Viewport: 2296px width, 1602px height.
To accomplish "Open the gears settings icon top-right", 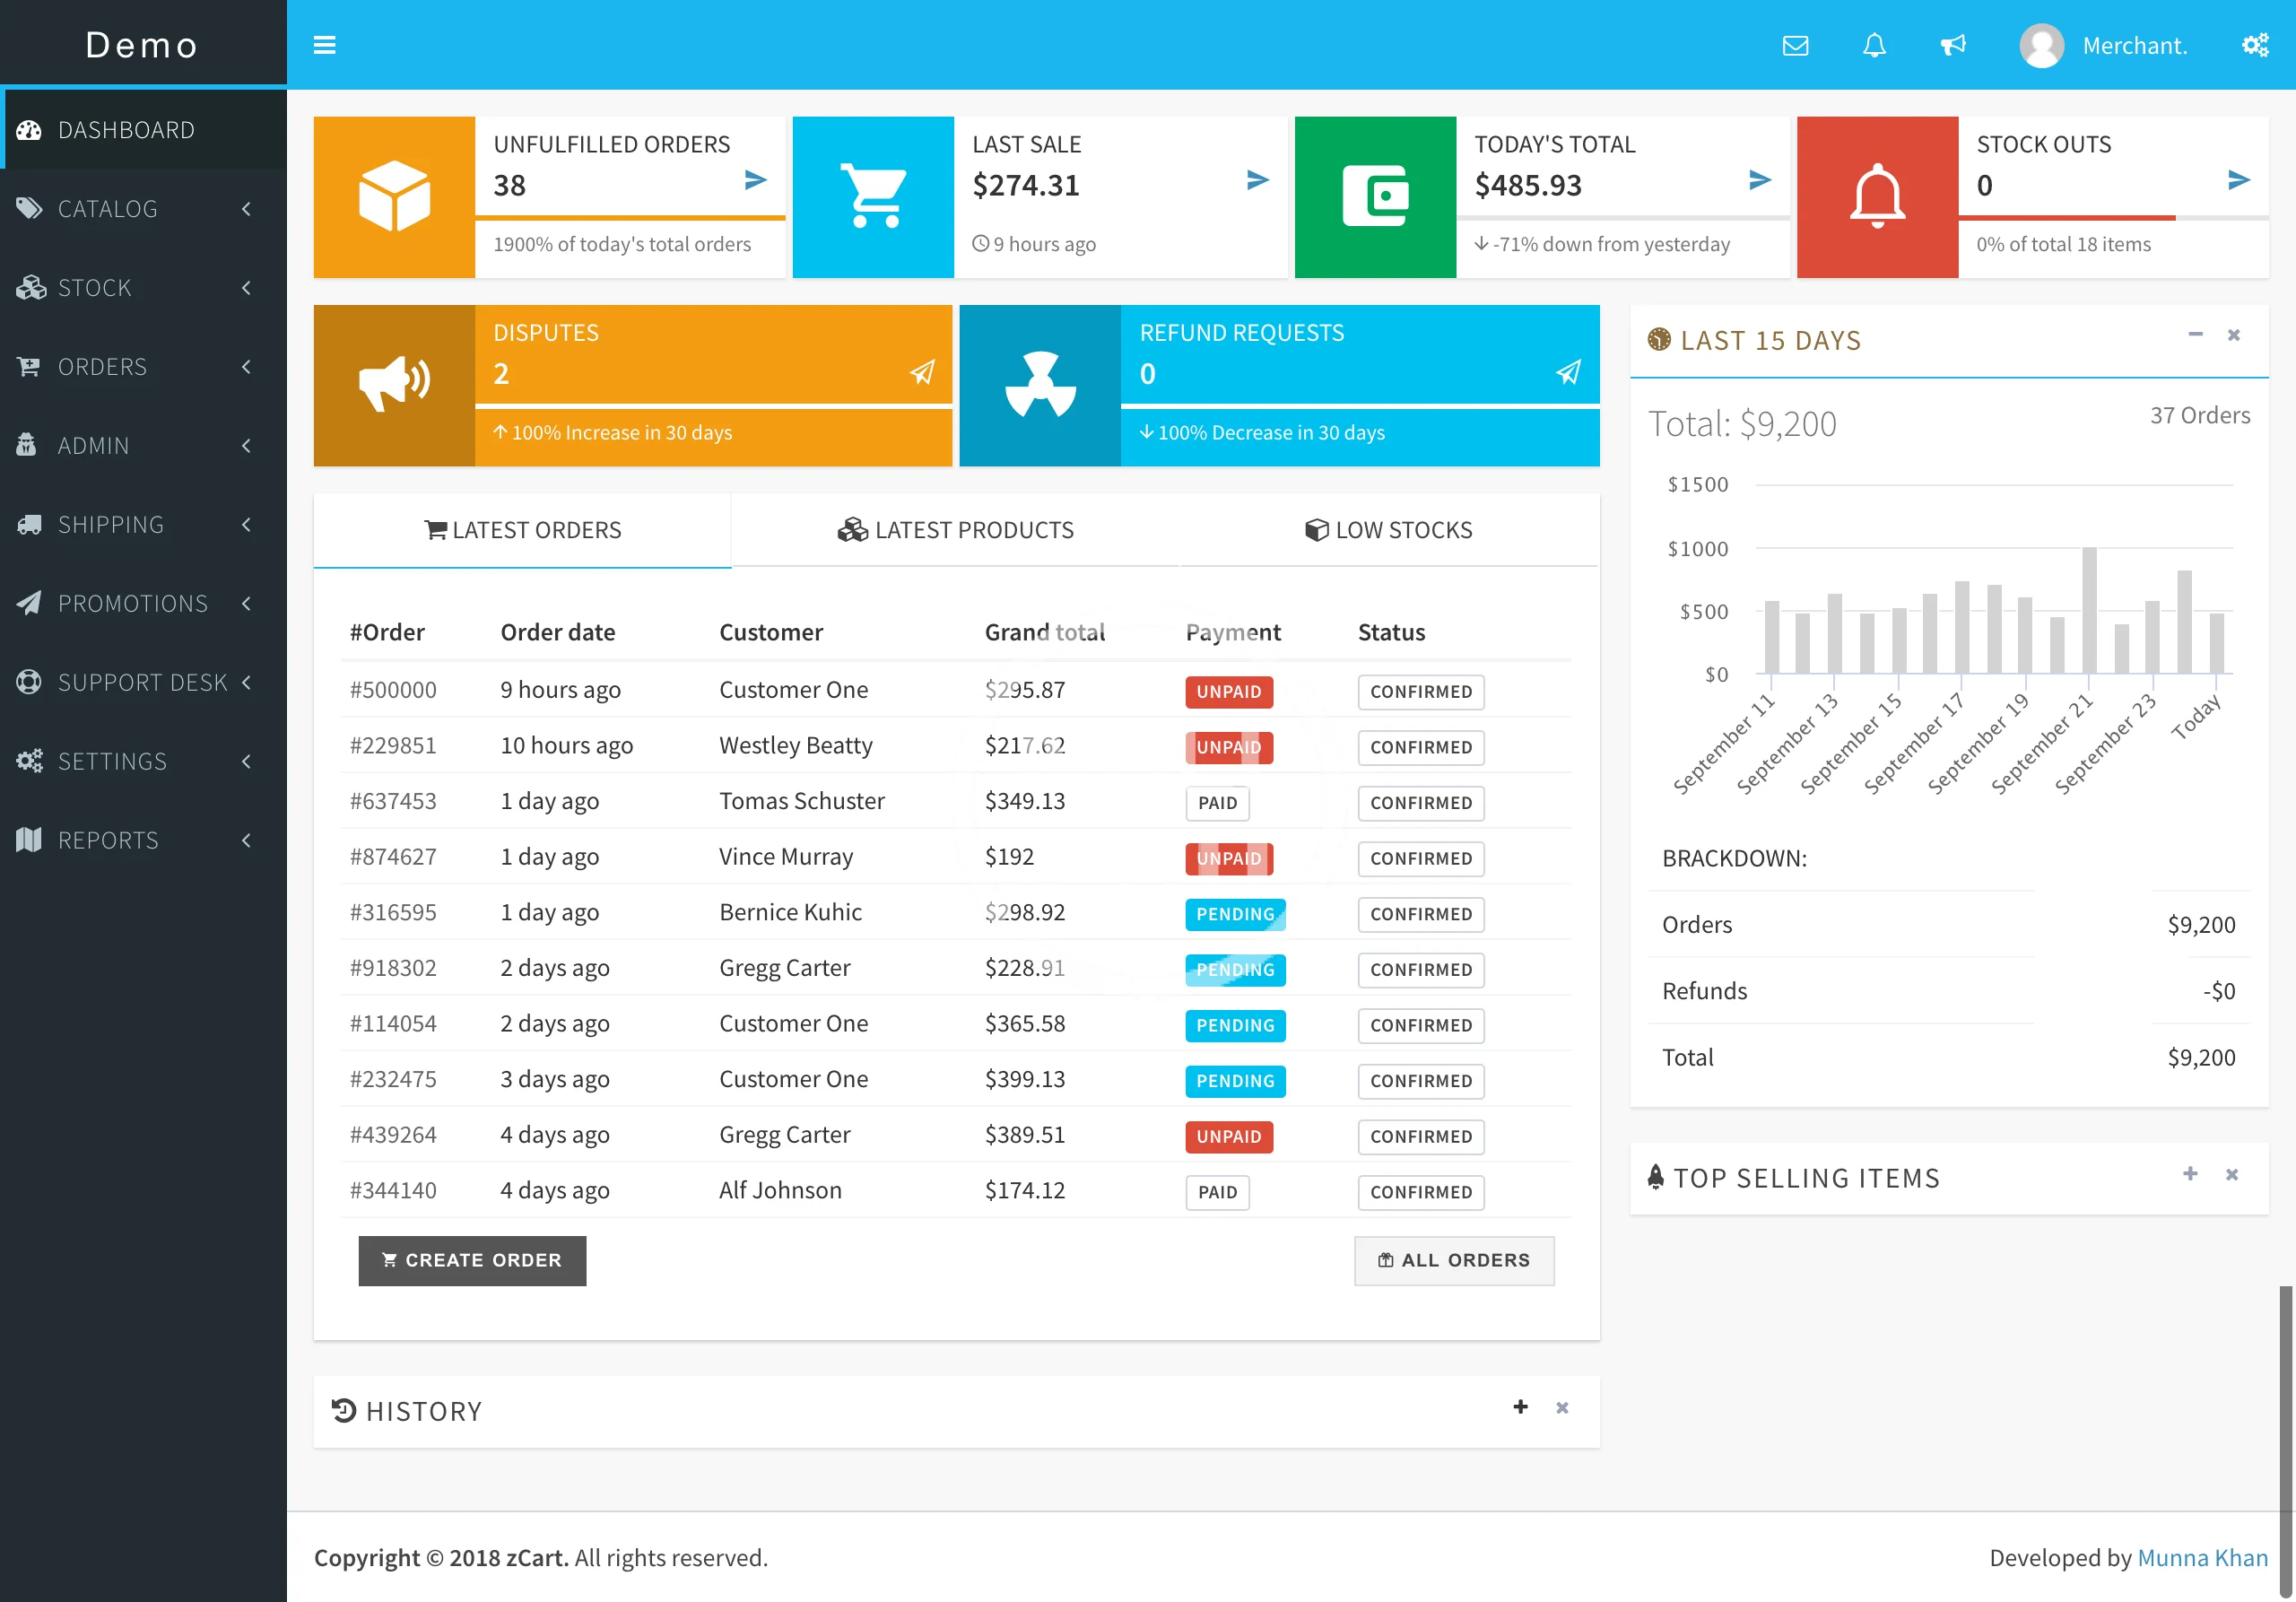I will [2254, 46].
